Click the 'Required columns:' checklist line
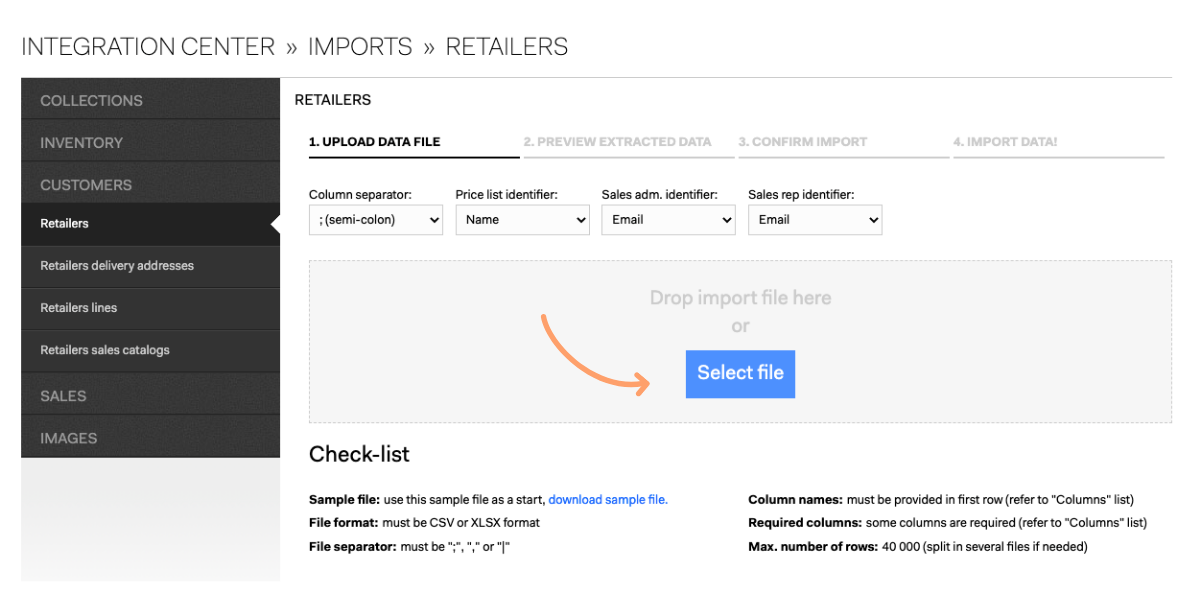Image resolution: width=1200 pixels, height=600 pixels. tap(947, 523)
